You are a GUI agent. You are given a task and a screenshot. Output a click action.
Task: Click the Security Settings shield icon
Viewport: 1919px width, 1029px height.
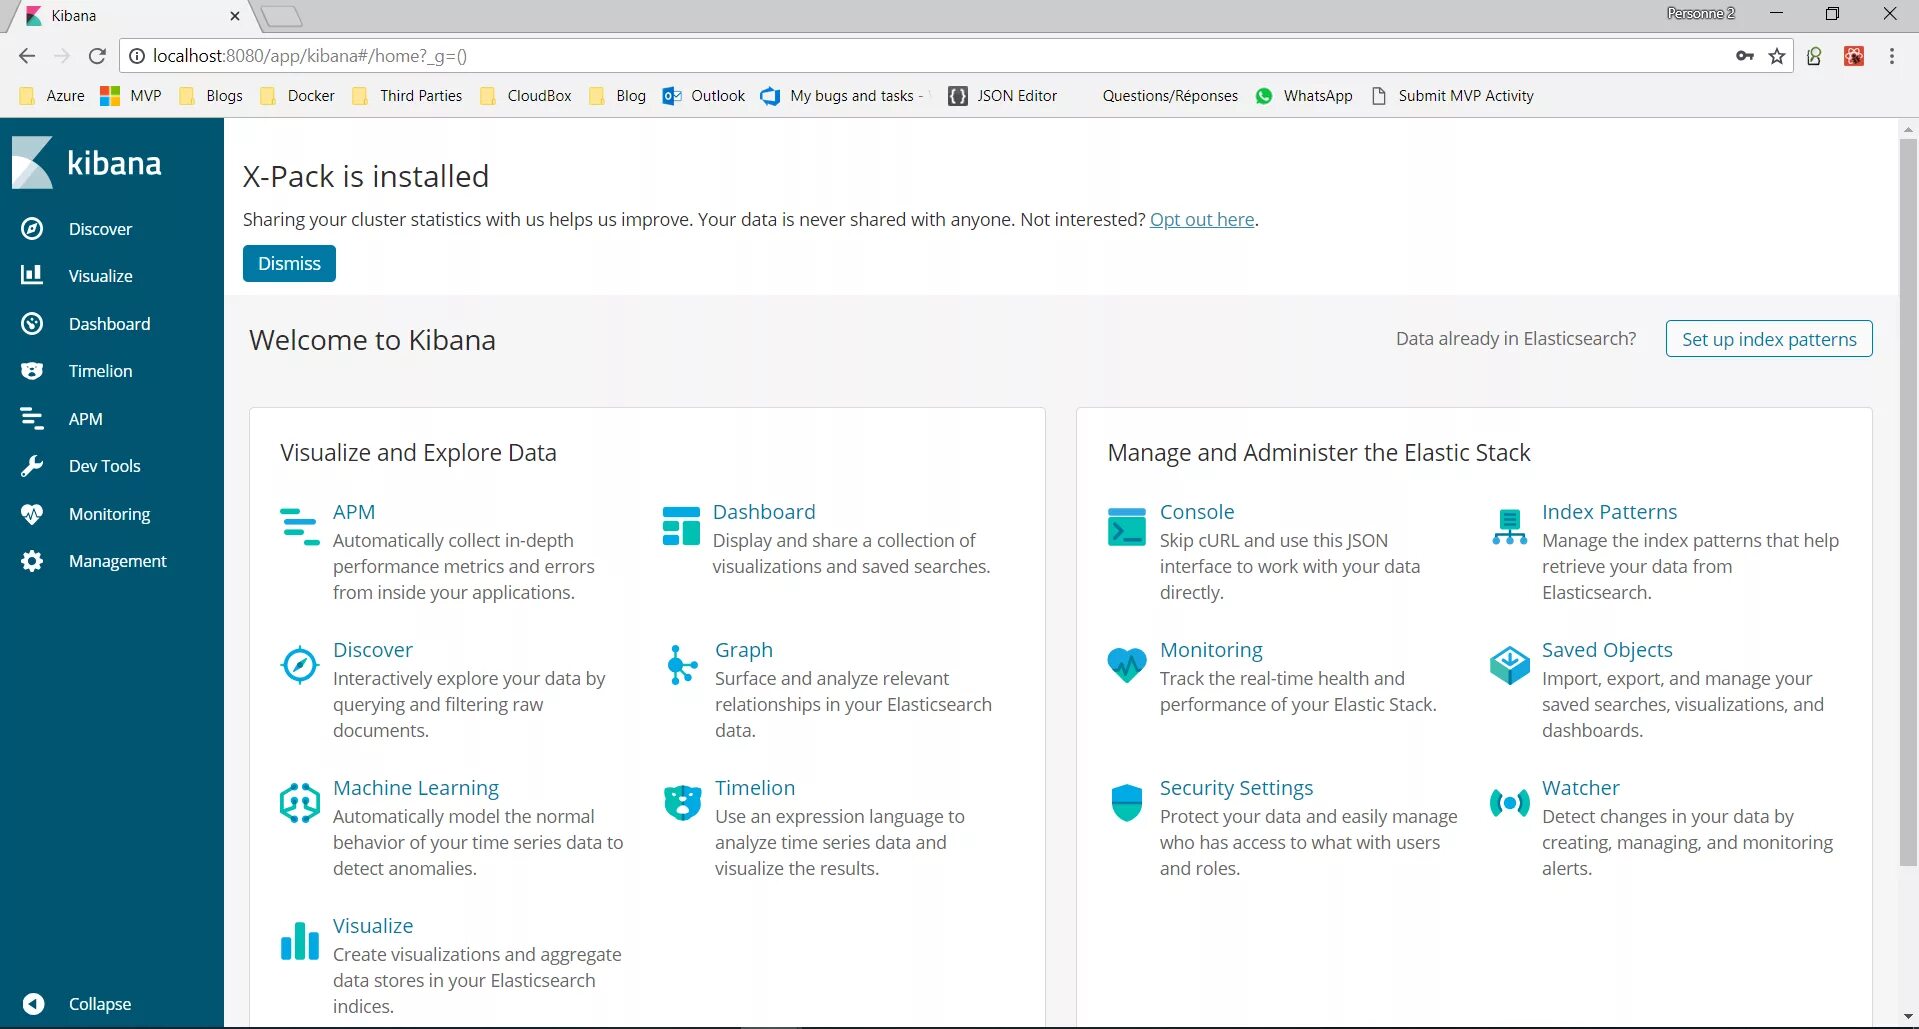(x=1127, y=803)
